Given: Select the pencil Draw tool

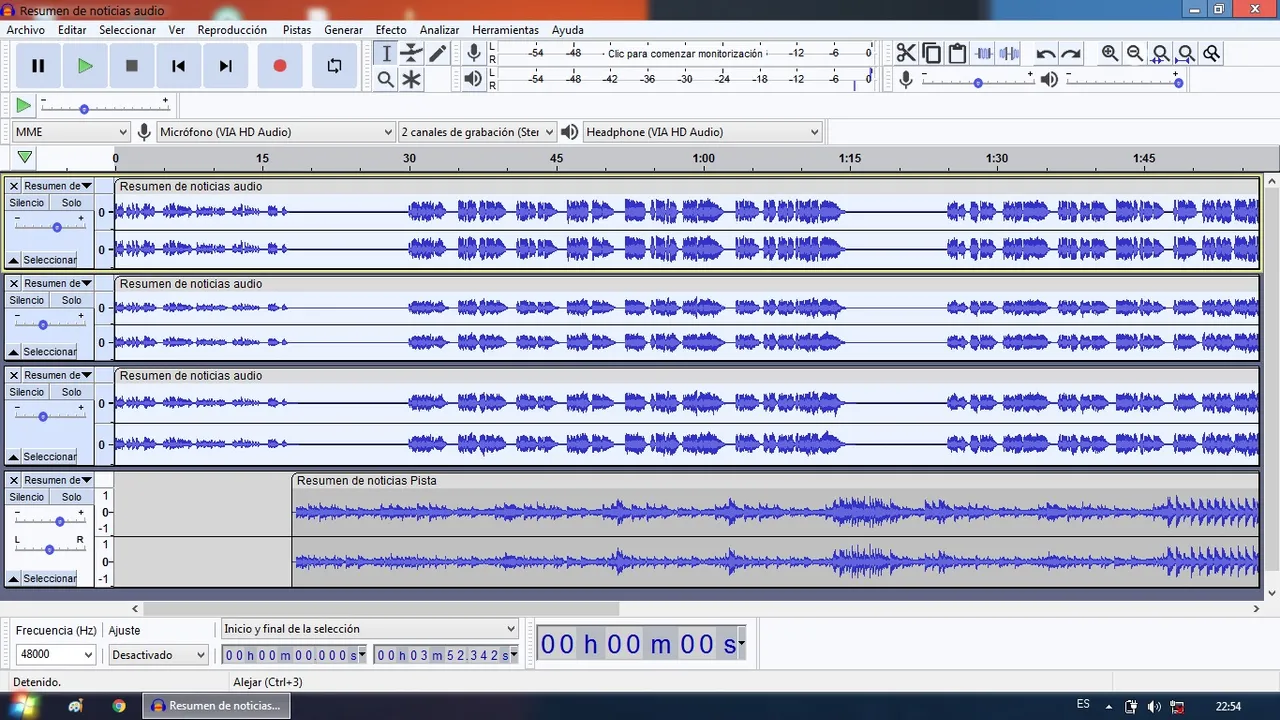Looking at the screenshot, I should (438, 54).
